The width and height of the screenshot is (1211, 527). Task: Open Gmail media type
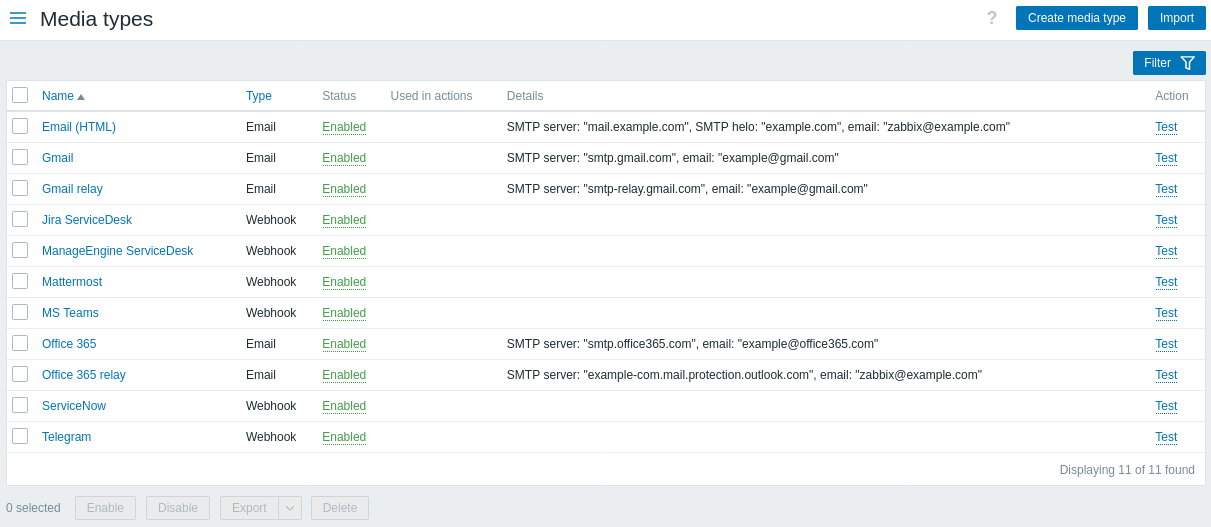click(58, 158)
